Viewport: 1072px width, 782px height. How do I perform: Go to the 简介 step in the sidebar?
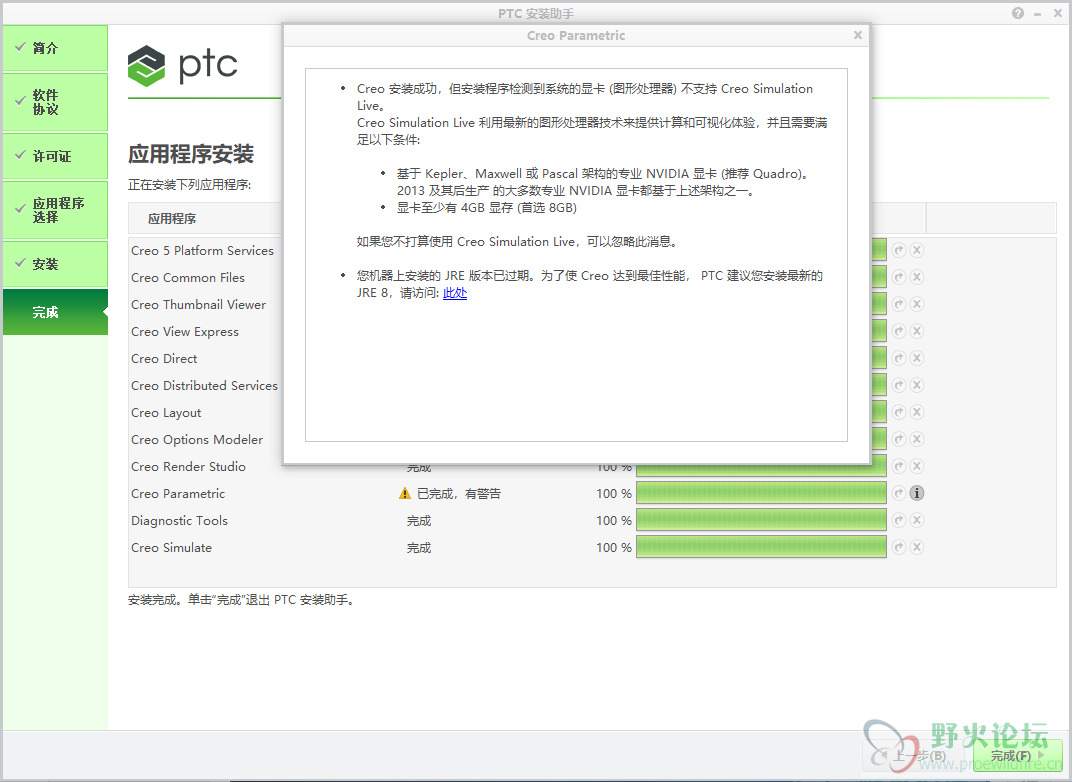55,48
